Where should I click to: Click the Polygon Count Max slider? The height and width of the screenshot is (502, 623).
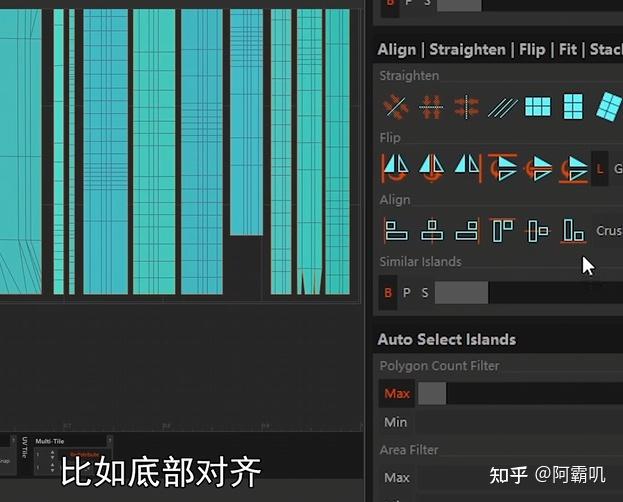(x=520, y=393)
